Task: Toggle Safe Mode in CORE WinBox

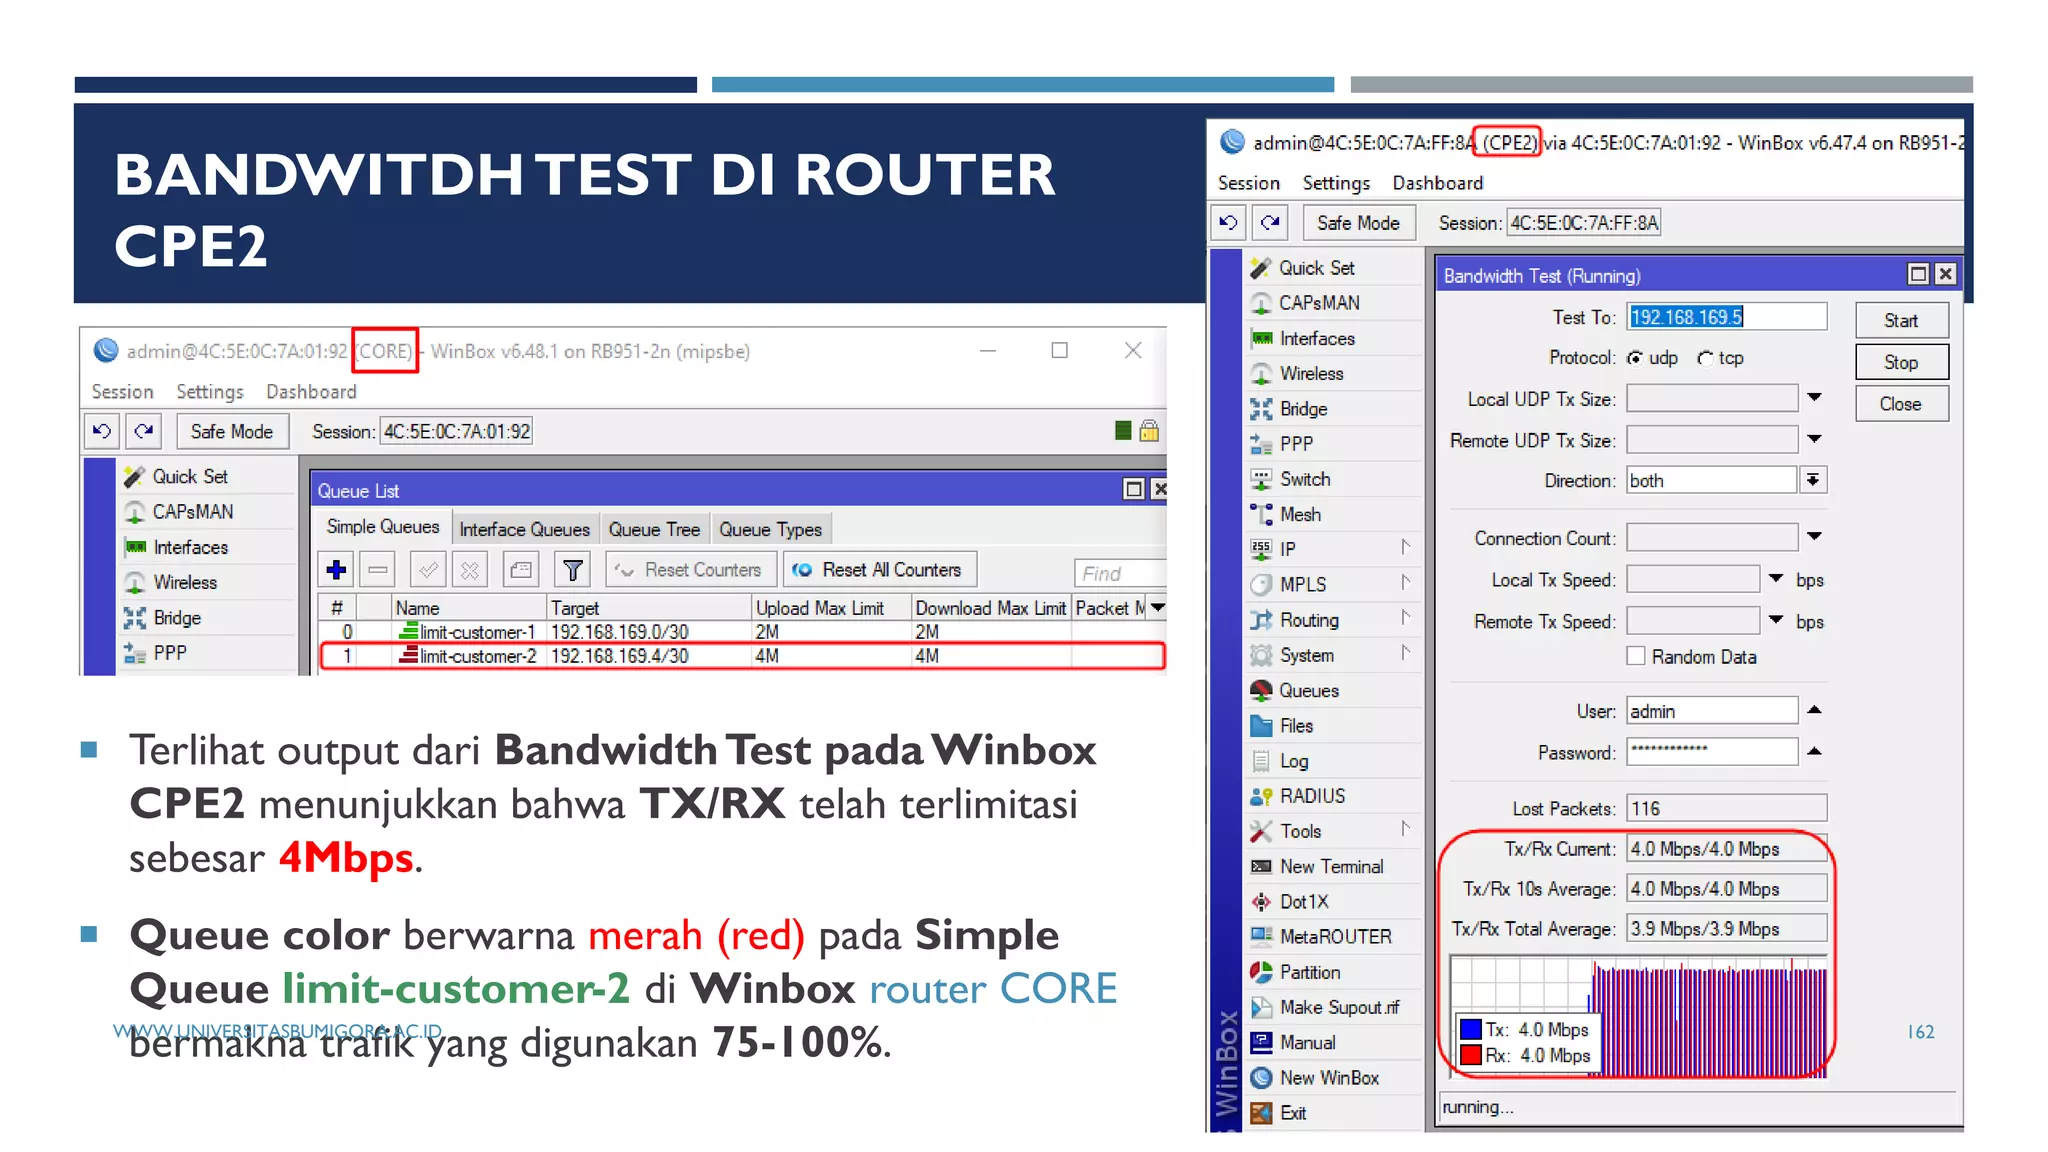Action: click(232, 432)
